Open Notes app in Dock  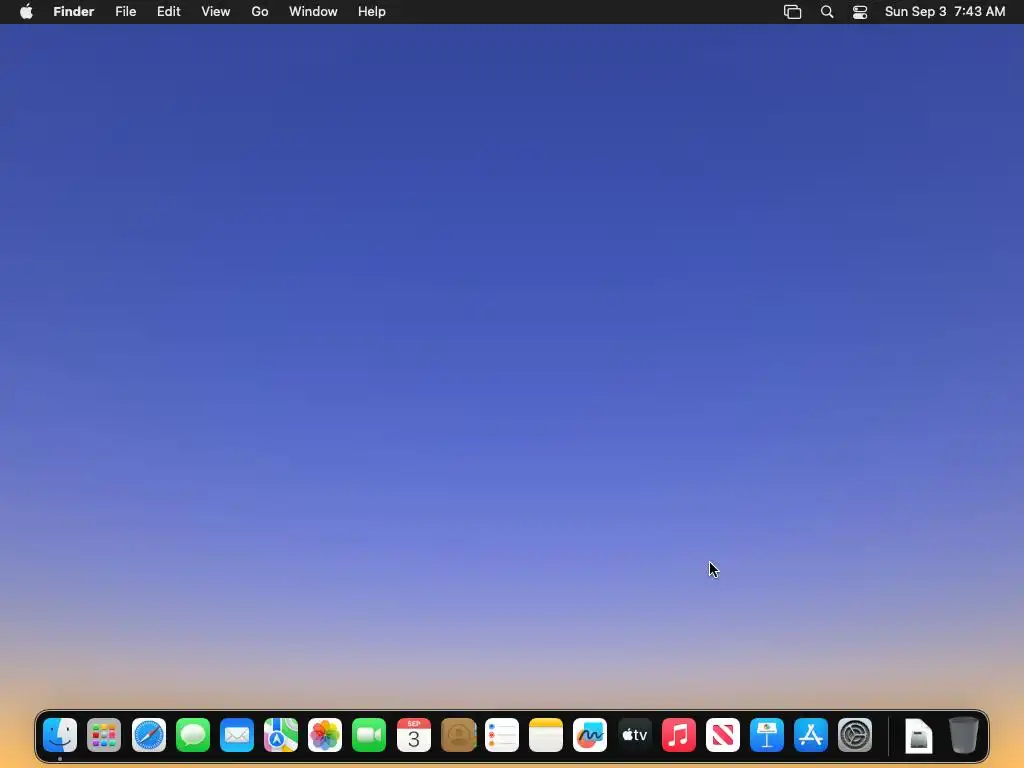(x=546, y=735)
